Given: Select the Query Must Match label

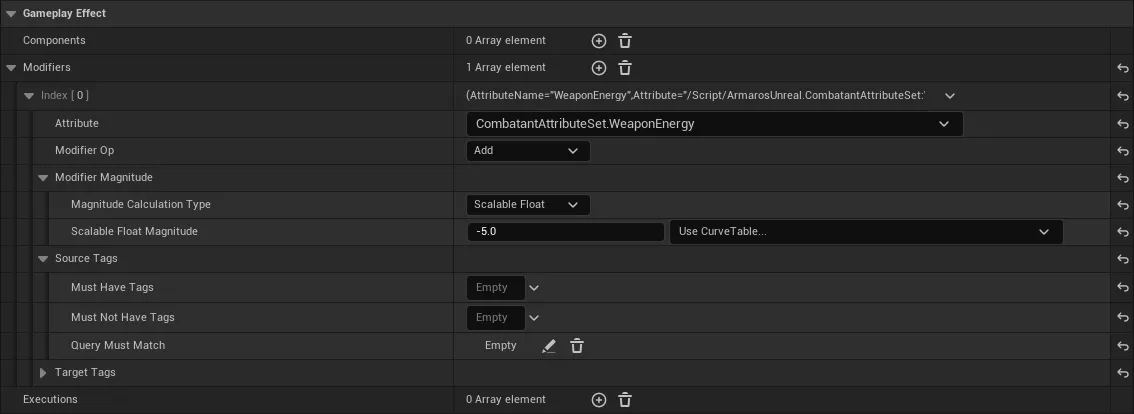Looking at the screenshot, I should 118,345.
